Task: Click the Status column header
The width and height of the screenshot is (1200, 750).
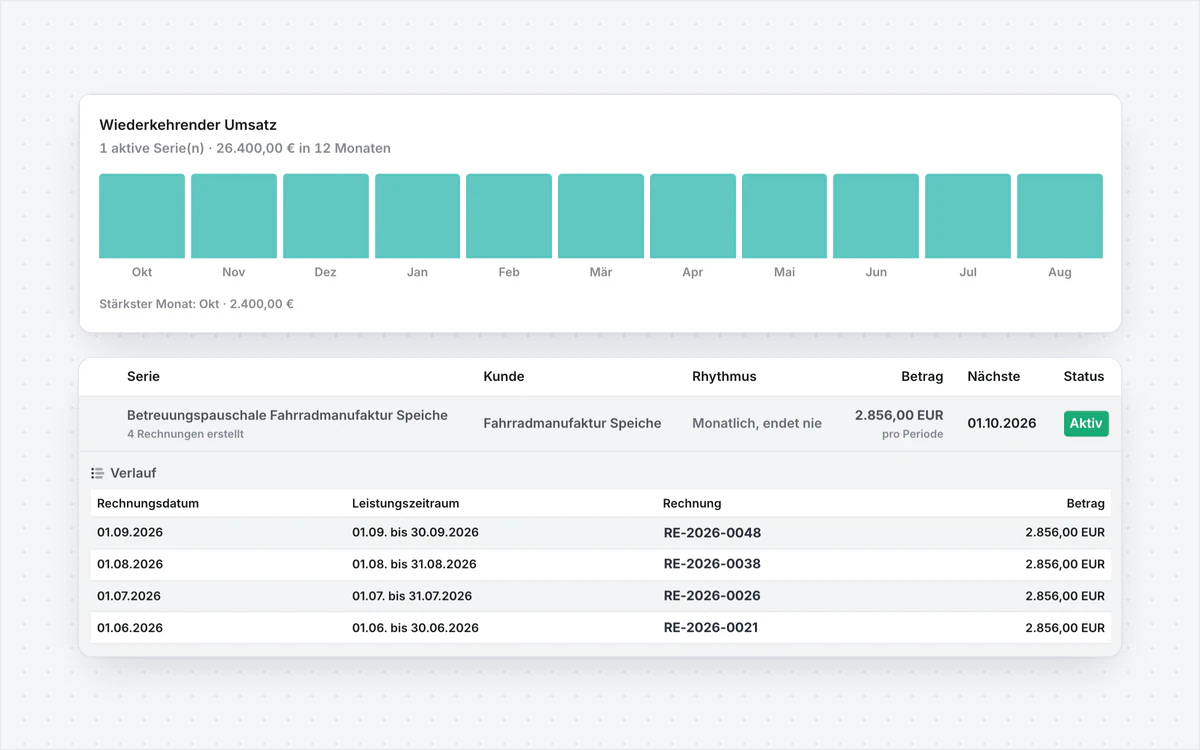Action: [x=1084, y=377]
